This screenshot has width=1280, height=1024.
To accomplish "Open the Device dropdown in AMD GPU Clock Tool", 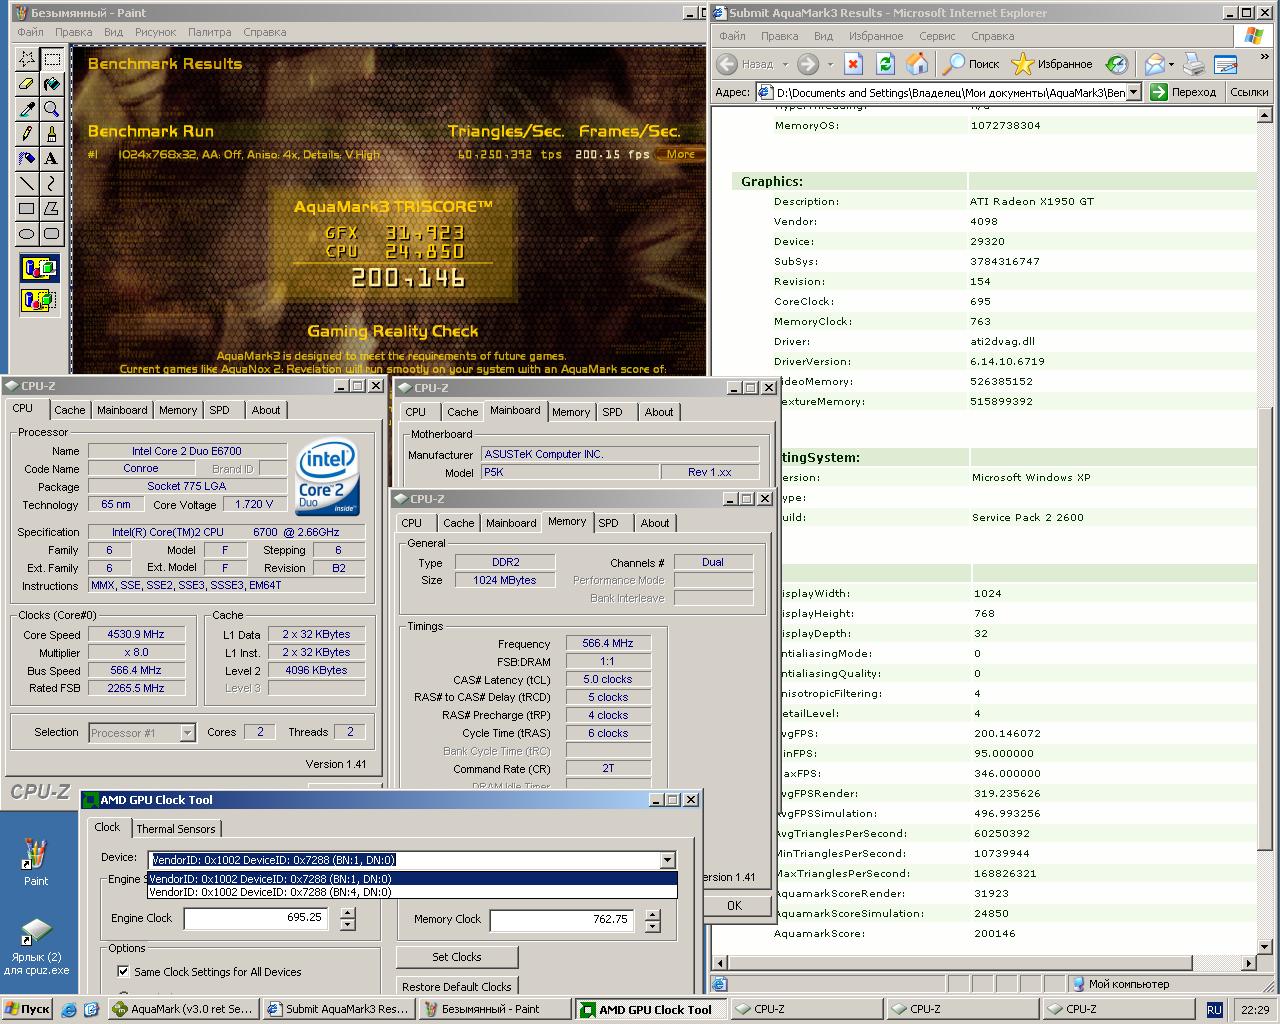I will [667, 859].
